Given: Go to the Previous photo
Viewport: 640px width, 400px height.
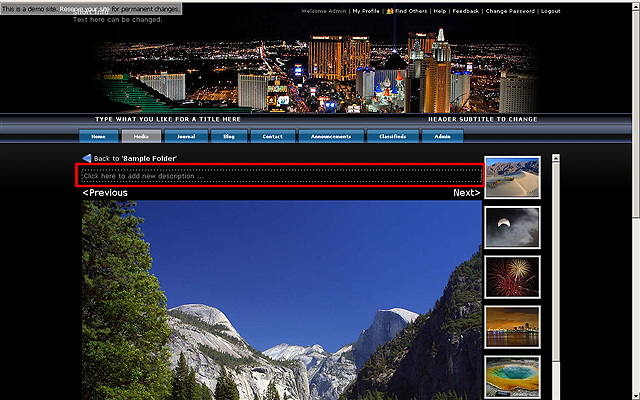Looking at the screenshot, I should (x=105, y=193).
